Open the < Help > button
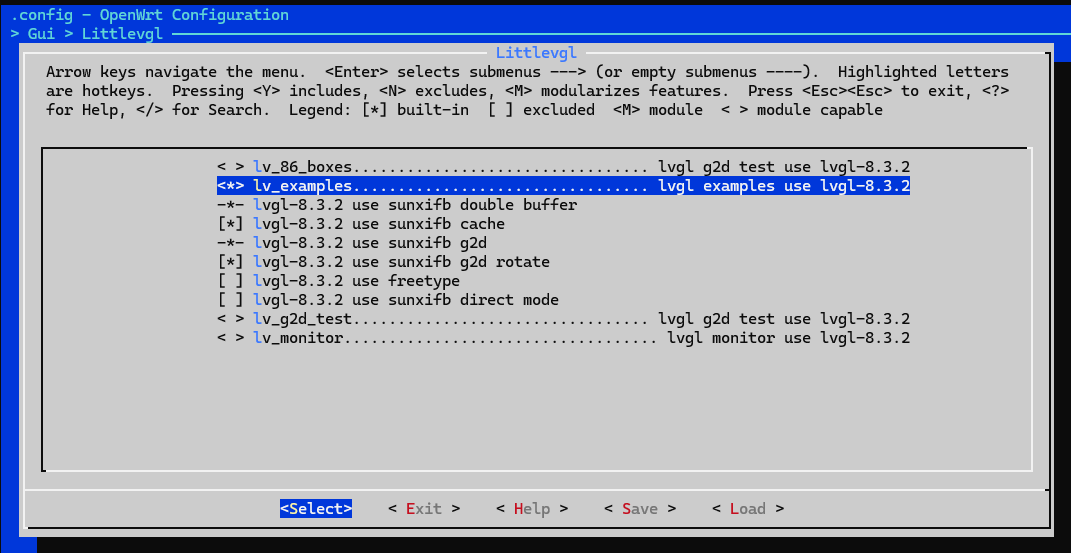 532,509
